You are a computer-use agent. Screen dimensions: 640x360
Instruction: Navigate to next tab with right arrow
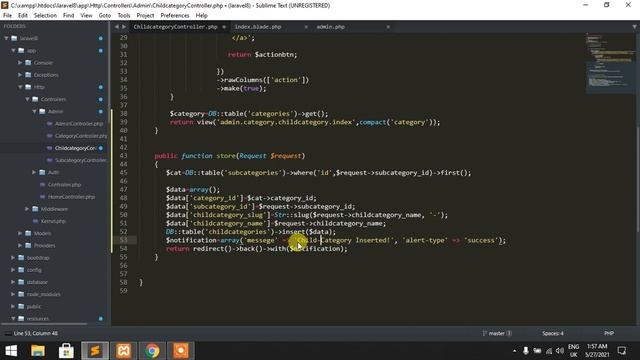(x=124, y=27)
